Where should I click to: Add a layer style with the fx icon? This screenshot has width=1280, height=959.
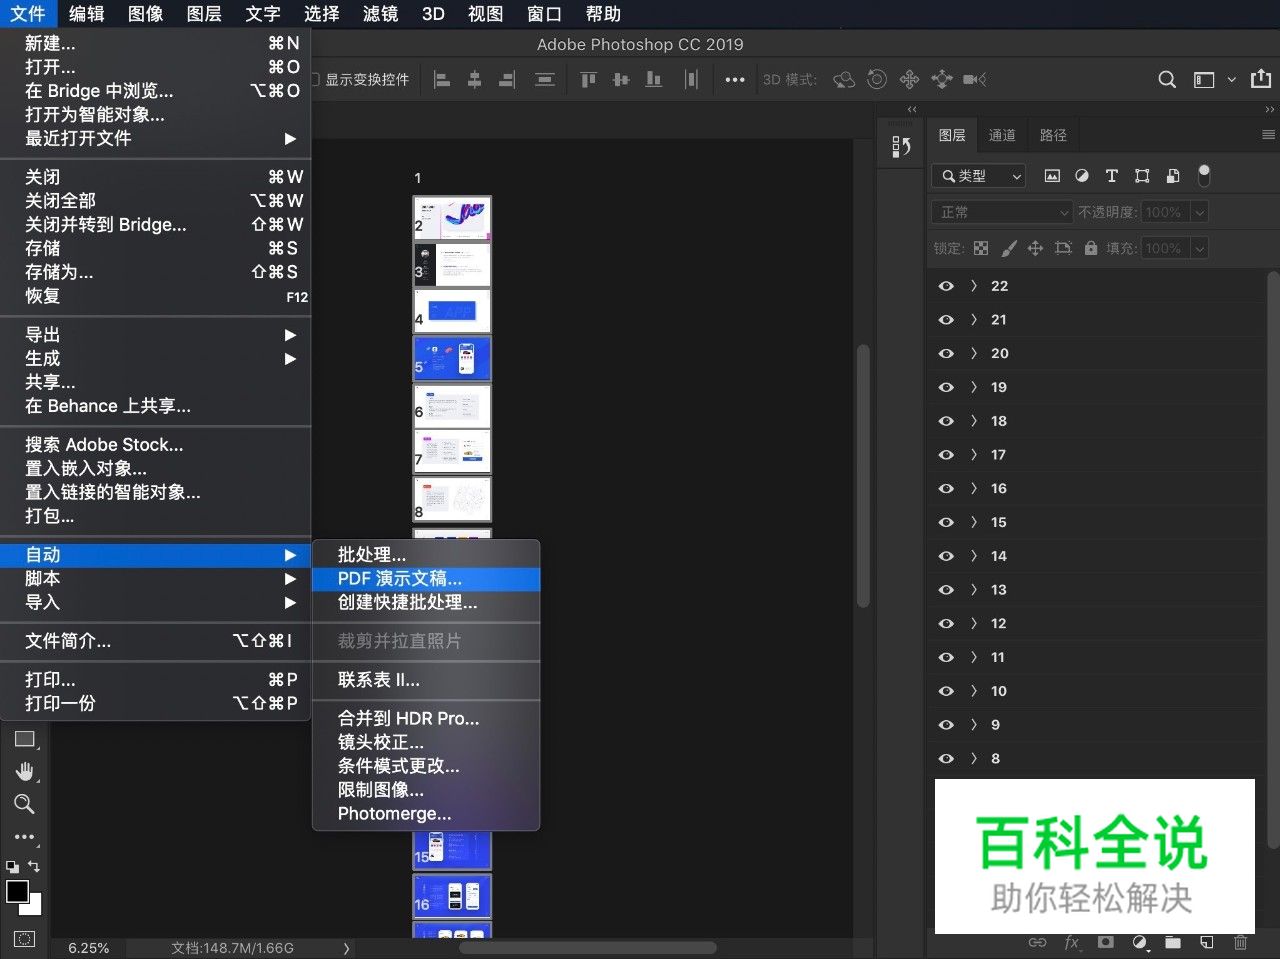click(x=1070, y=943)
